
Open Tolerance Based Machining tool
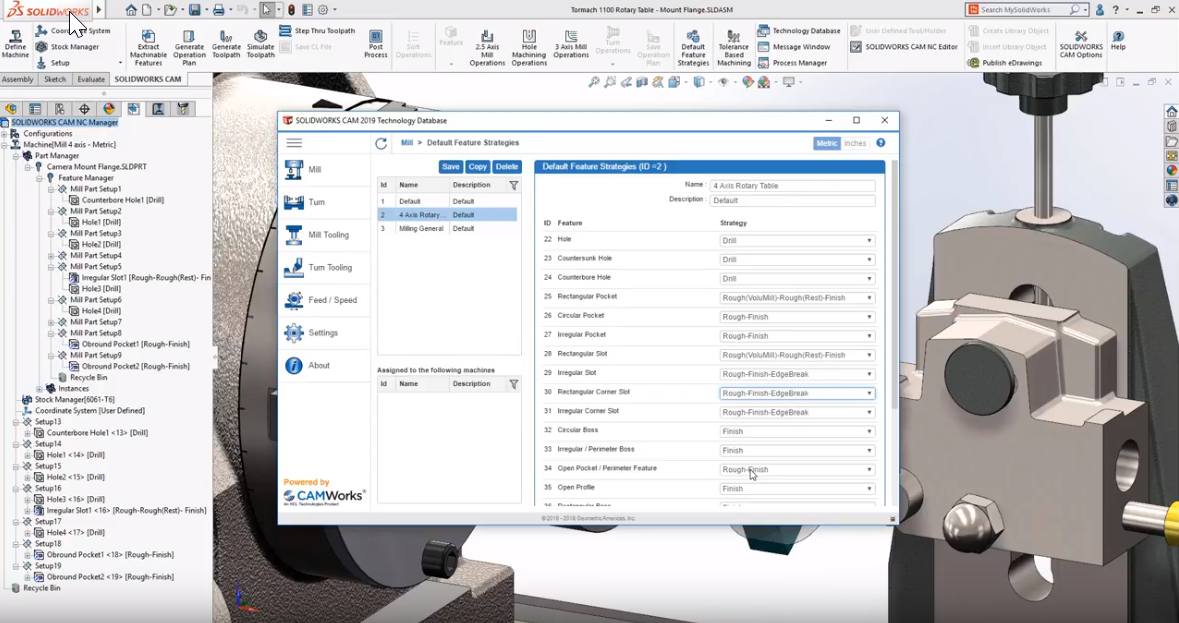tap(733, 47)
